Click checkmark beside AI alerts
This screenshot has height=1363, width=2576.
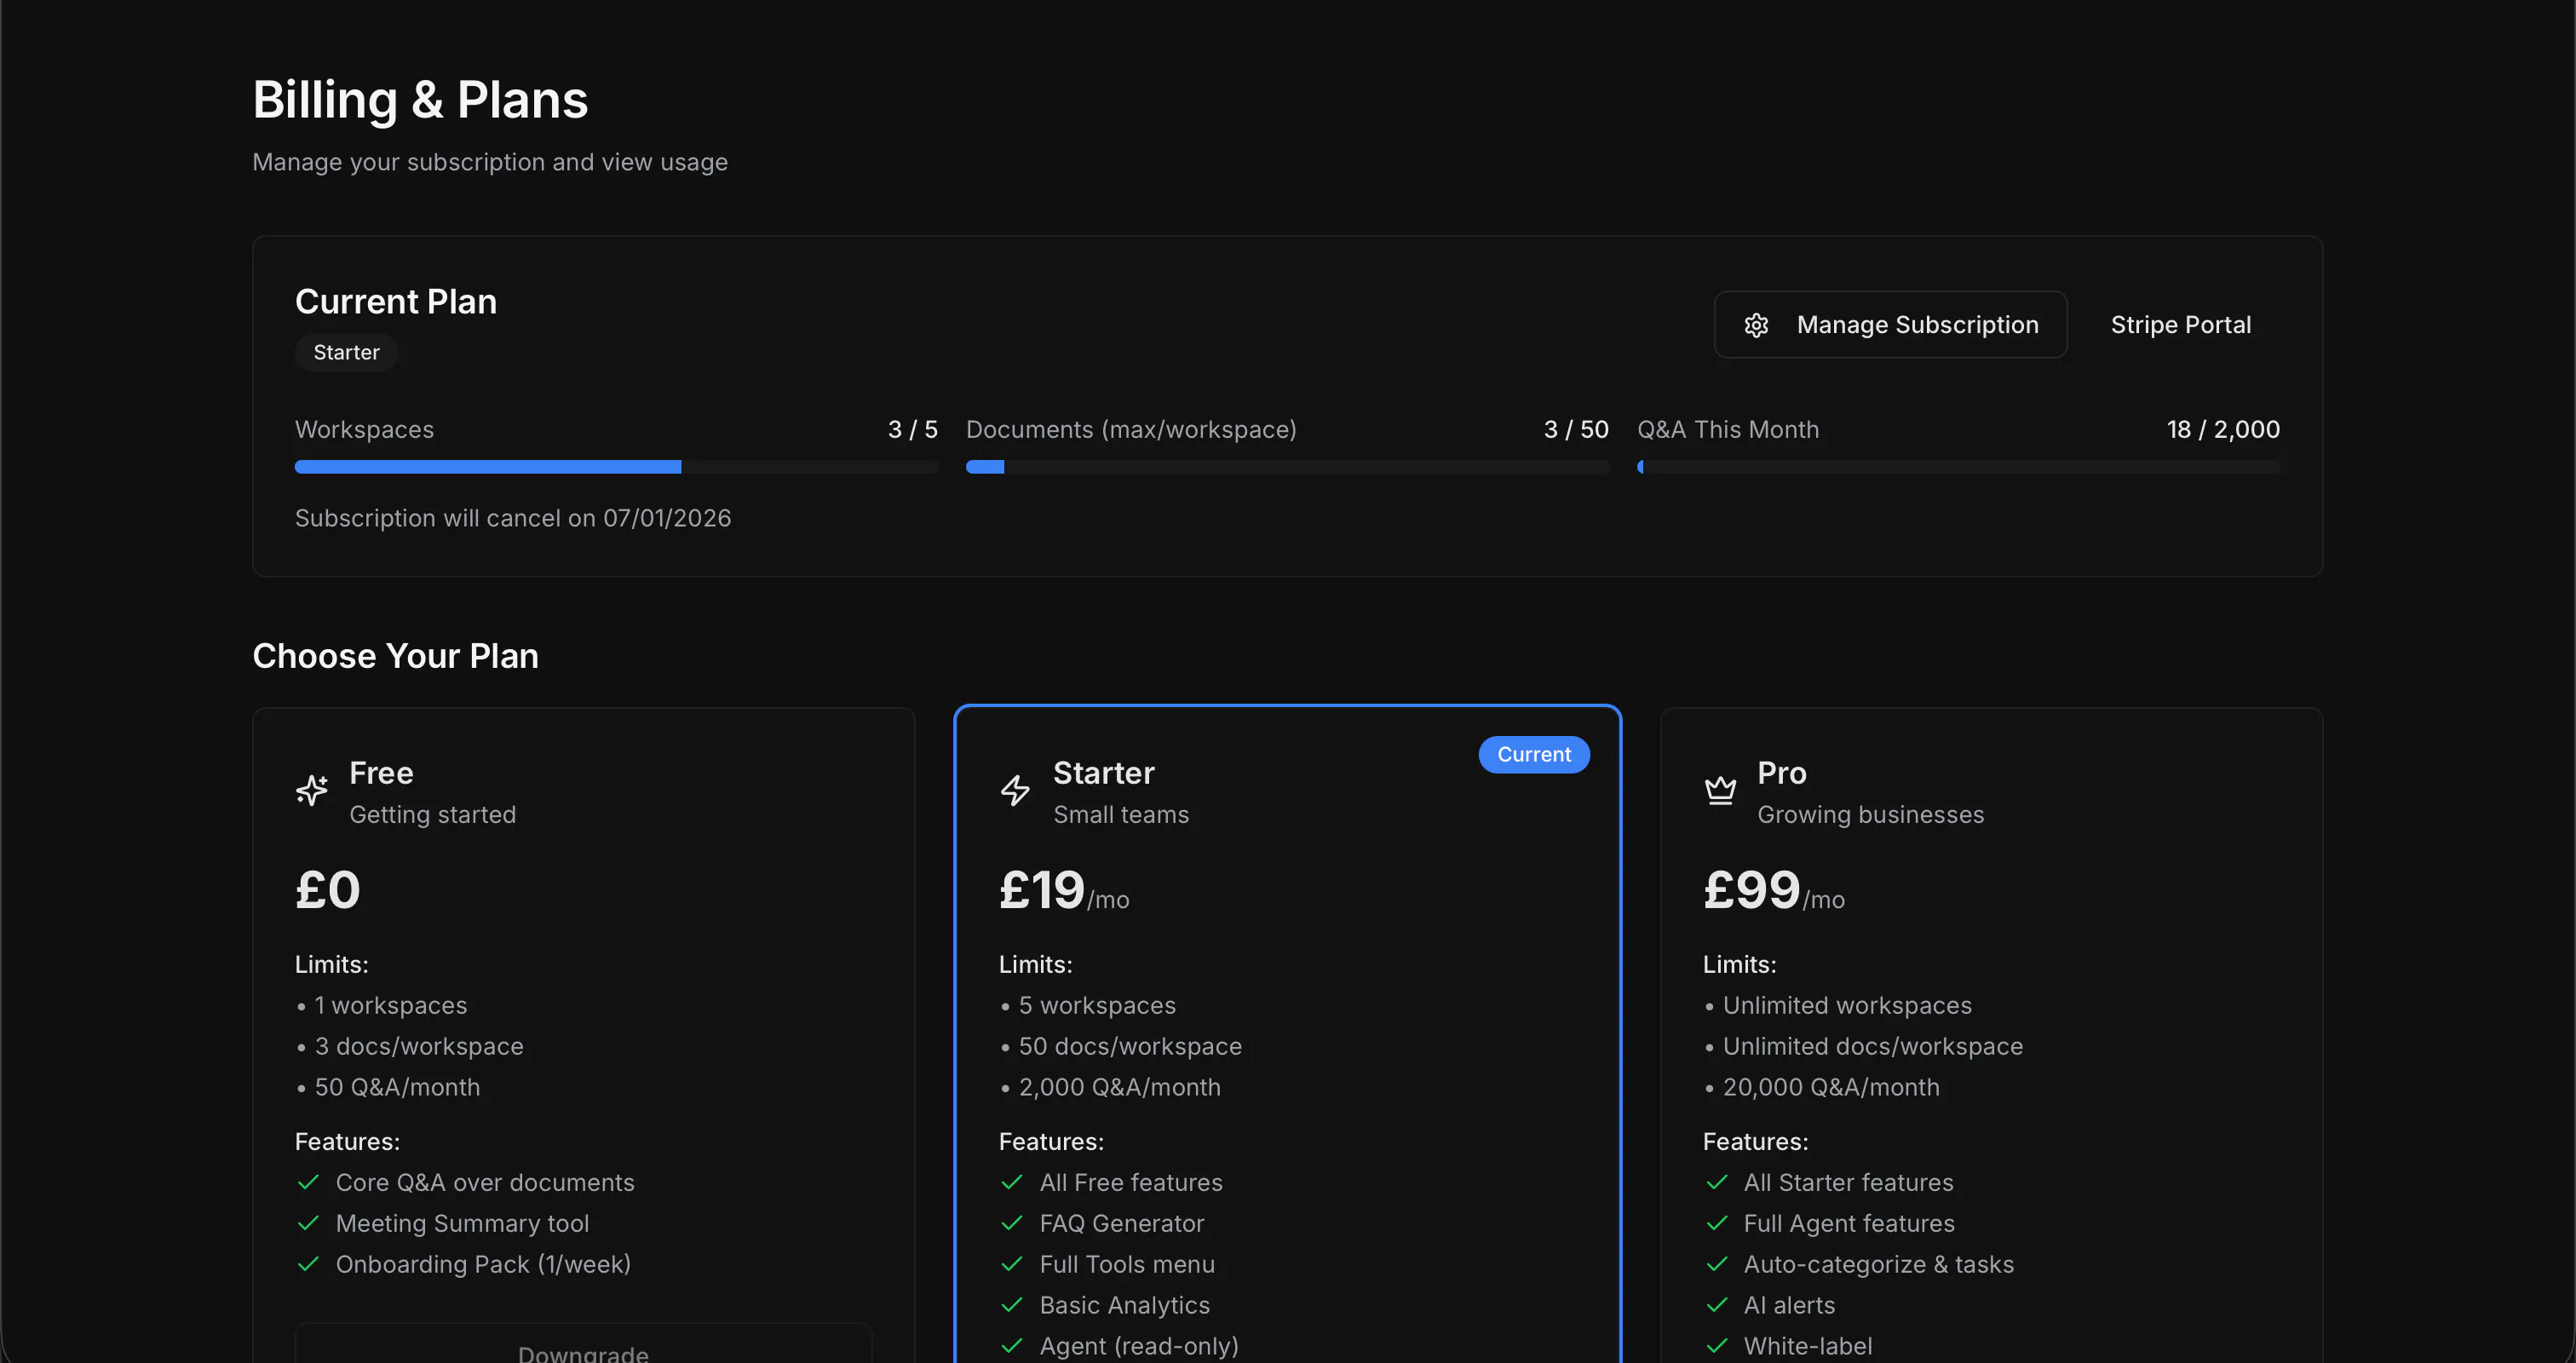click(1717, 1305)
